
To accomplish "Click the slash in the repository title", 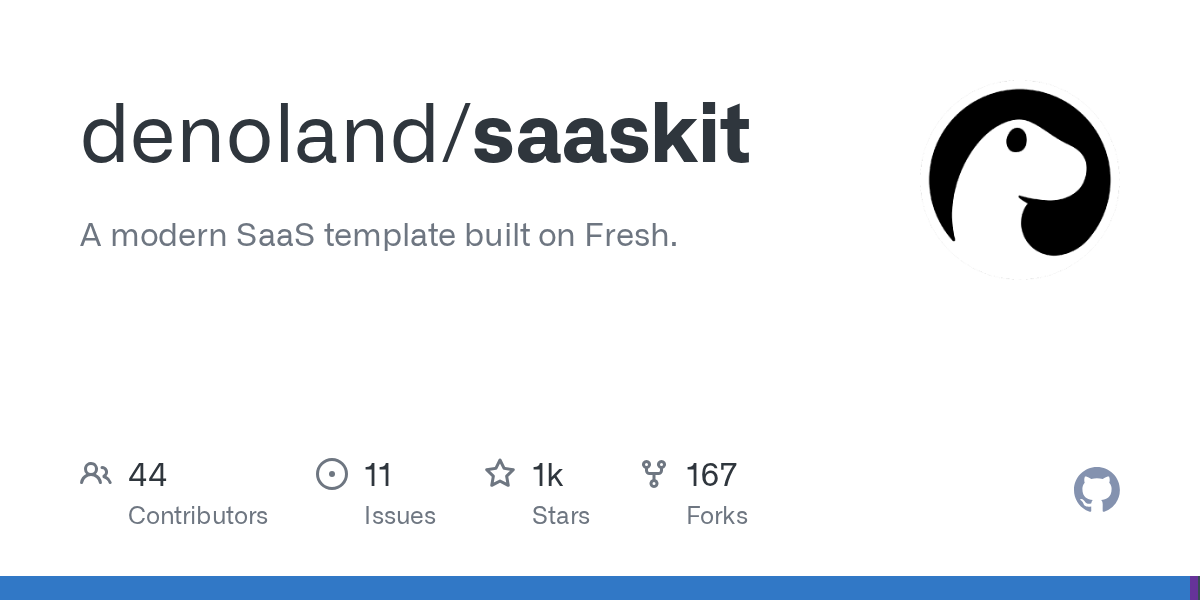I will 457,136.
